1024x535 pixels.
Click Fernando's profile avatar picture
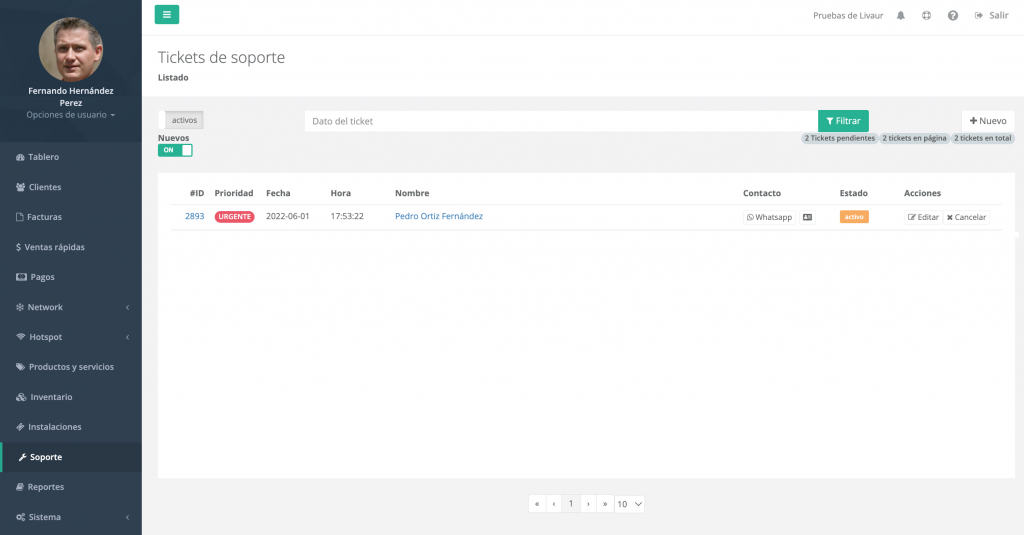70,49
